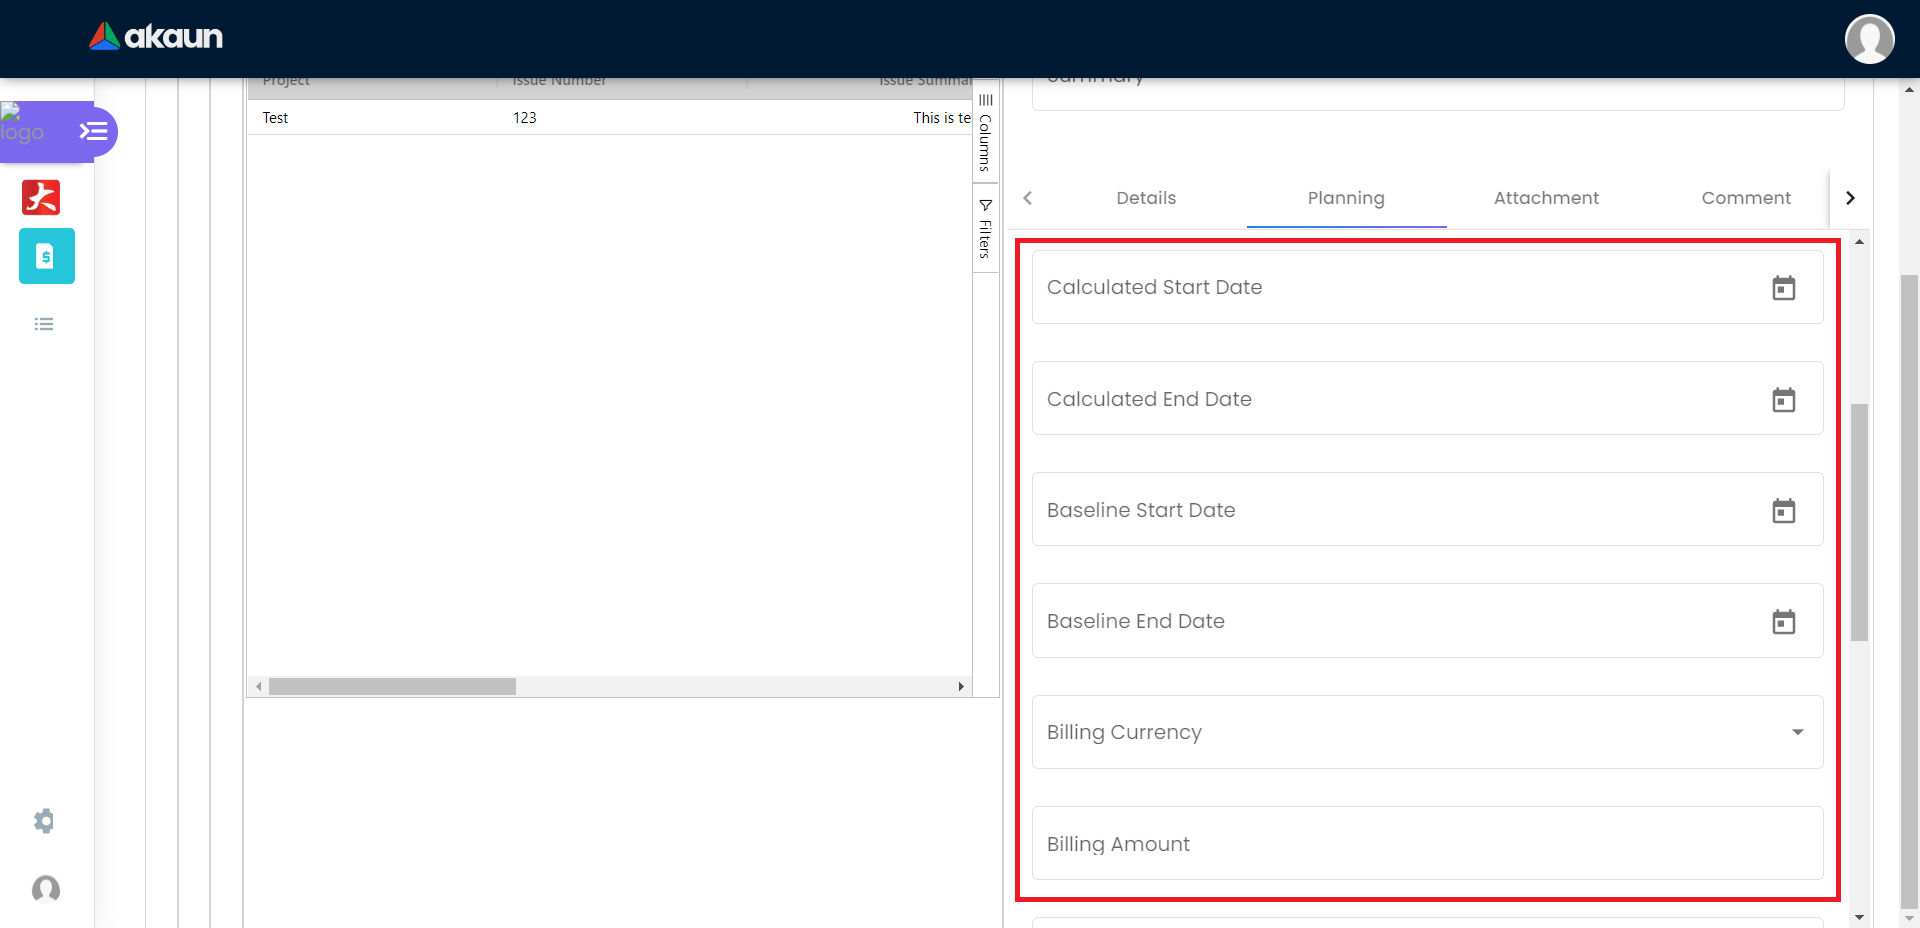
Task: Open the Calculated End Date calendar picker
Action: [x=1783, y=400]
